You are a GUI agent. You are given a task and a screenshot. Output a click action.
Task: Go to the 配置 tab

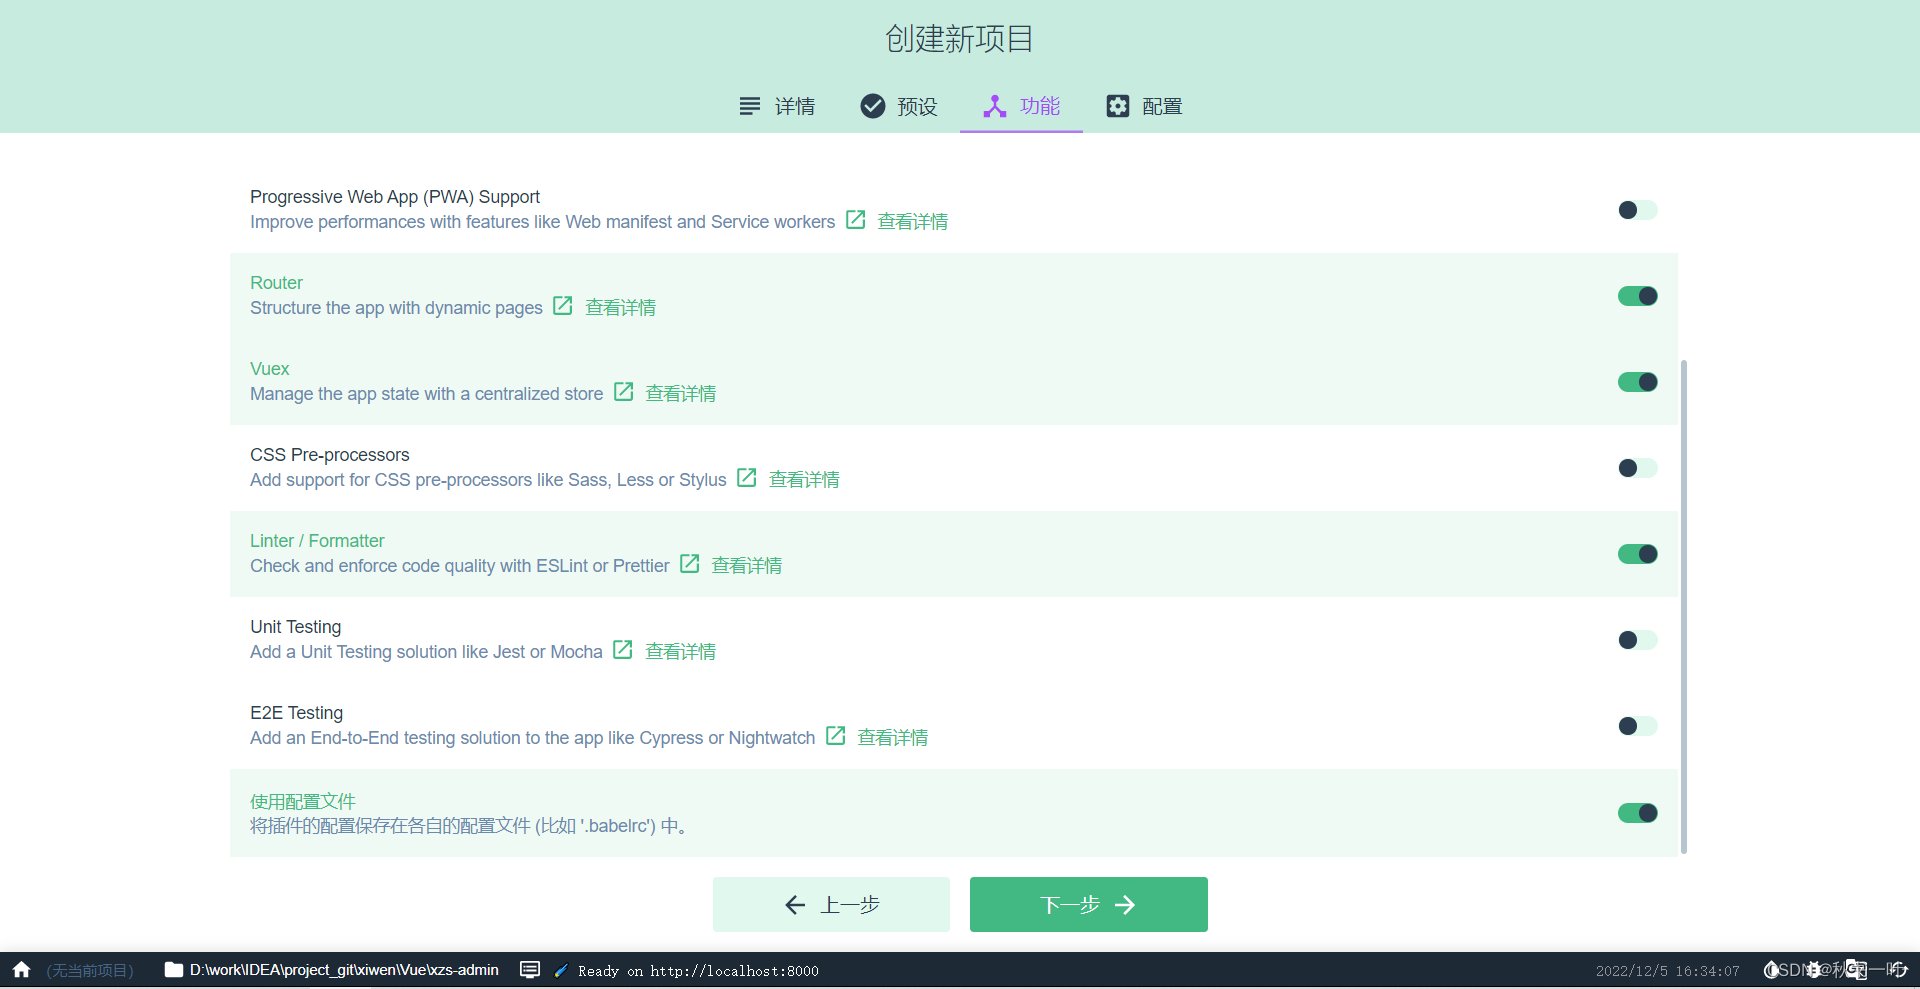coord(1144,106)
